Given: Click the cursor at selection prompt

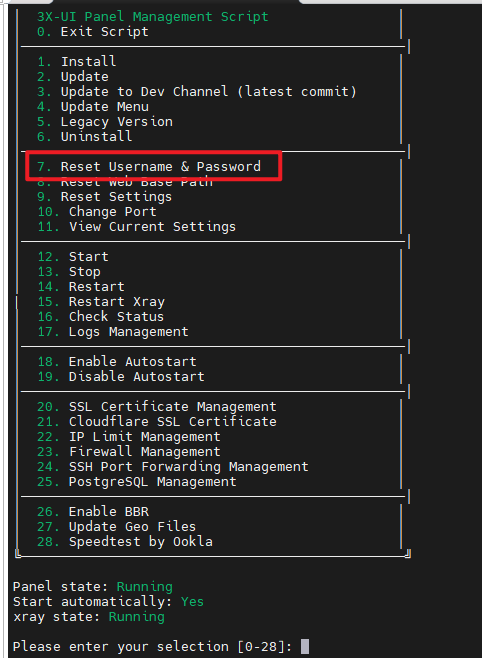Looking at the screenshot, I should [x=305, y=646].
